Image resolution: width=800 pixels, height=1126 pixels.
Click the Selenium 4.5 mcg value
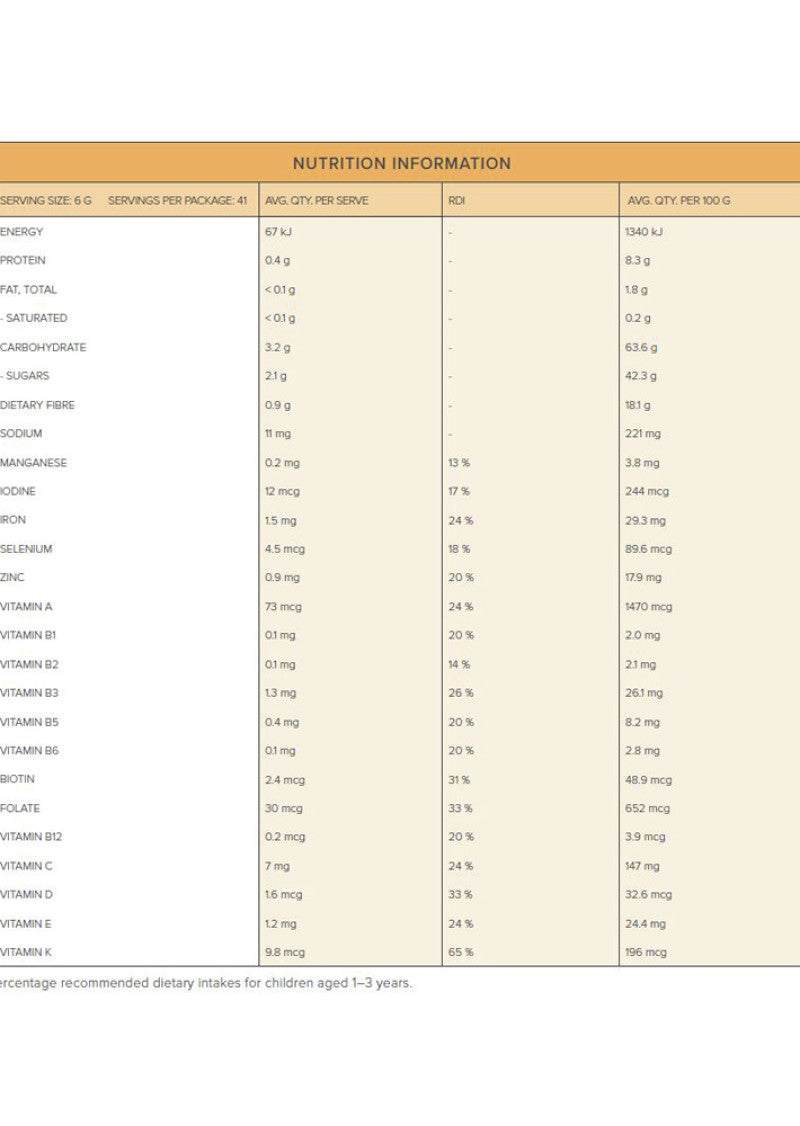(x=285, y=549)
